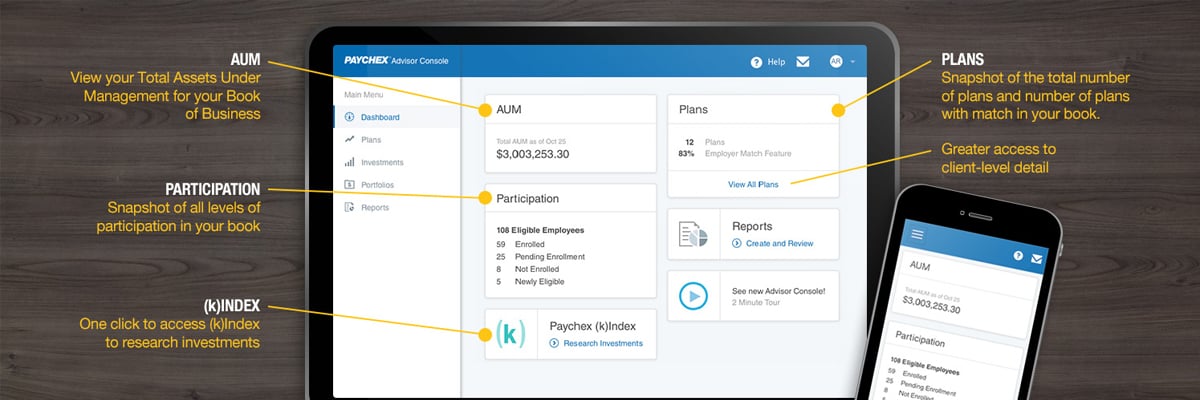Click the mail icon on the phone
Image resolution: width=1200 pixels, height=400 pixels.
click(1037, 259)
